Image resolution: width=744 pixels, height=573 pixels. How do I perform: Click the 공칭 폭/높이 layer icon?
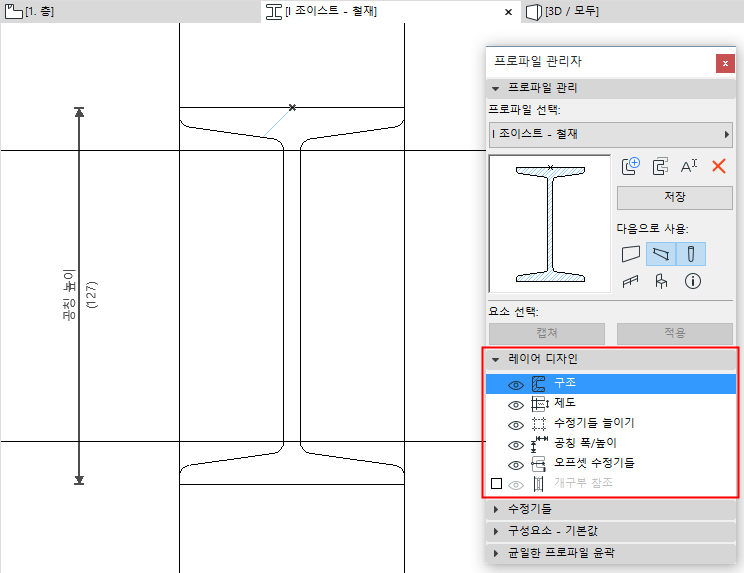pyautogui.click(x=539, y=444)
